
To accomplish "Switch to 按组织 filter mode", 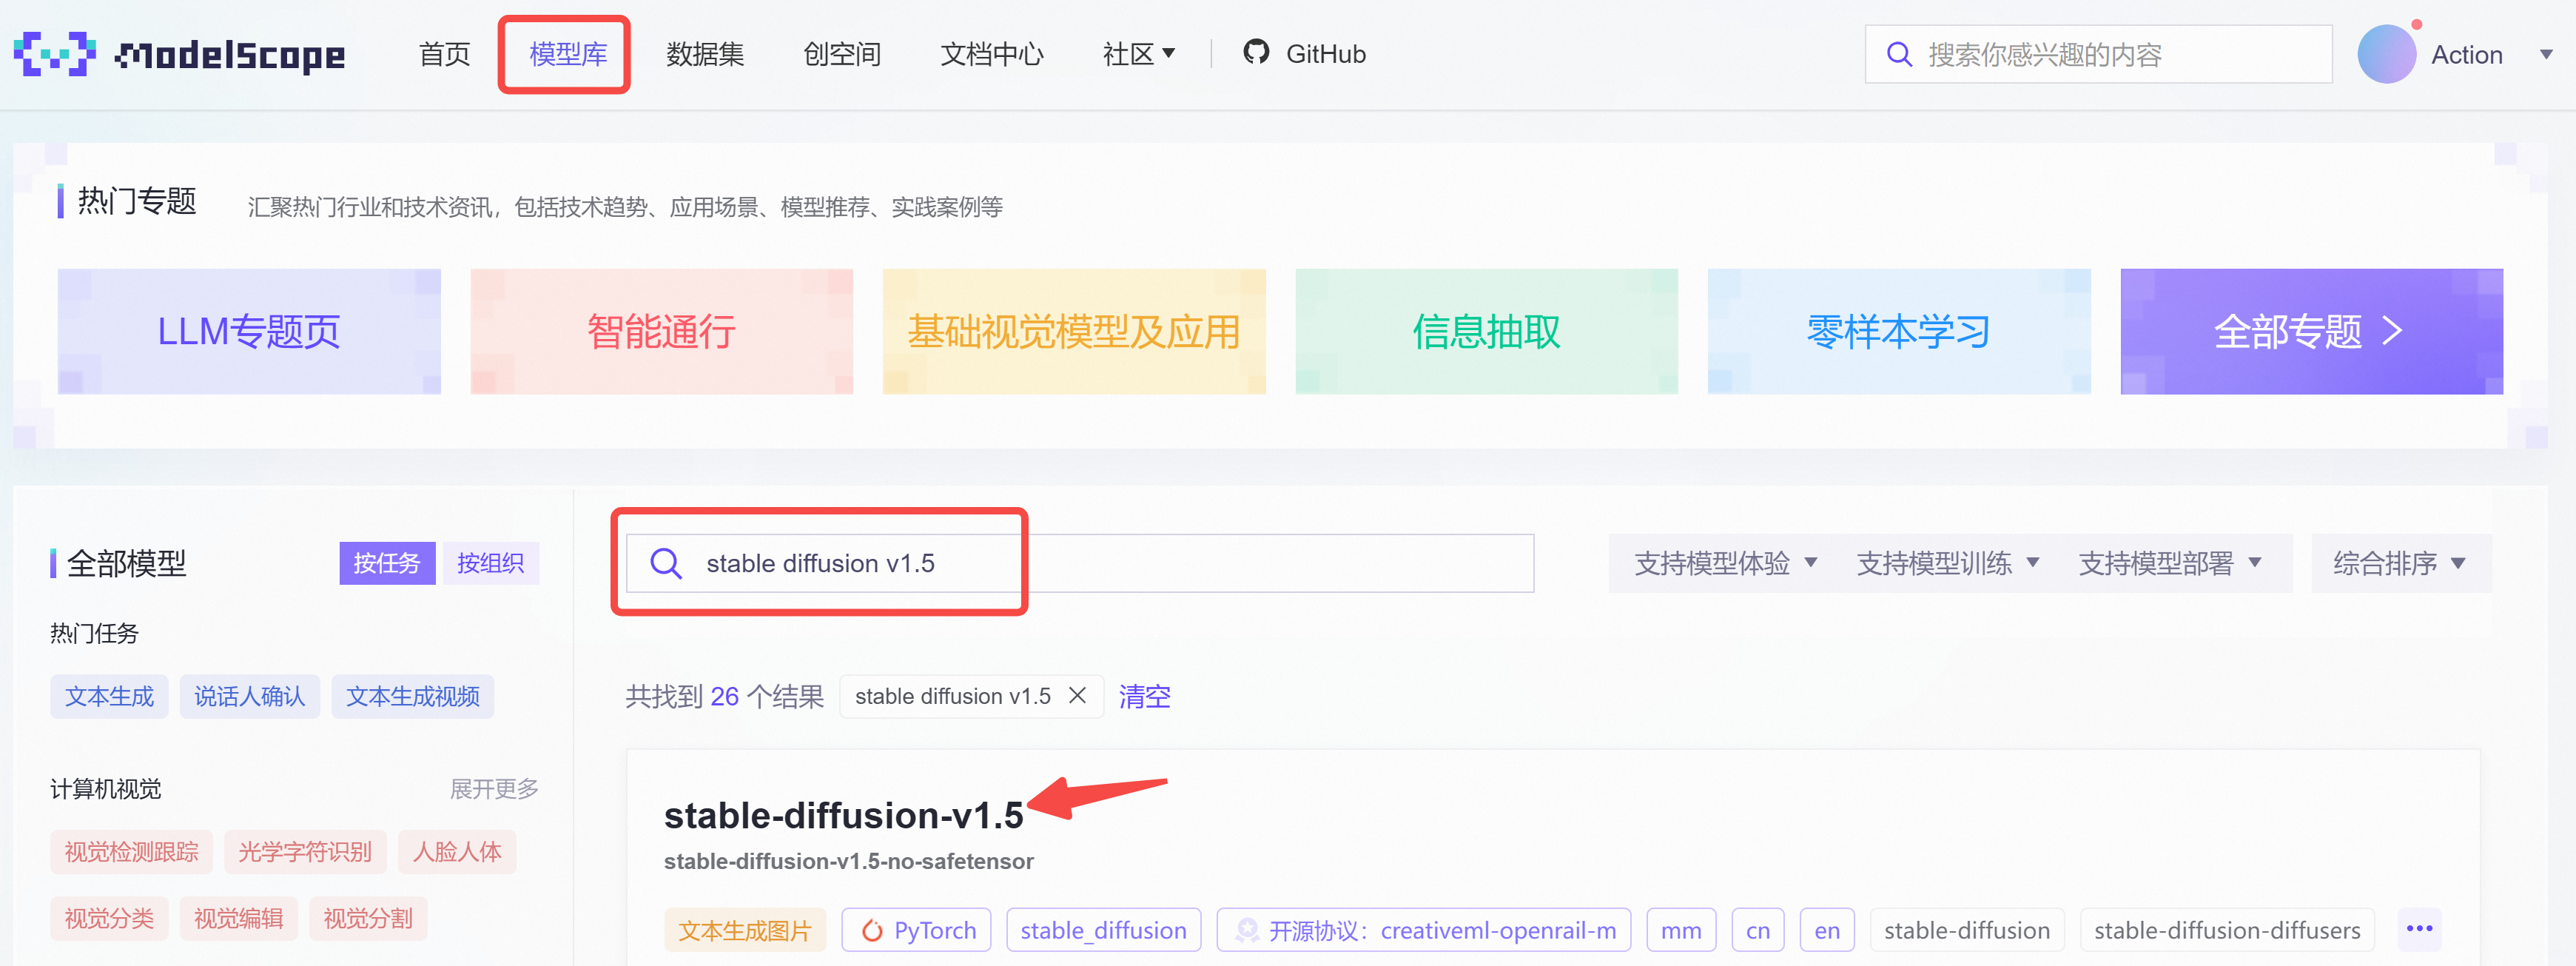I will click(490, 563).
